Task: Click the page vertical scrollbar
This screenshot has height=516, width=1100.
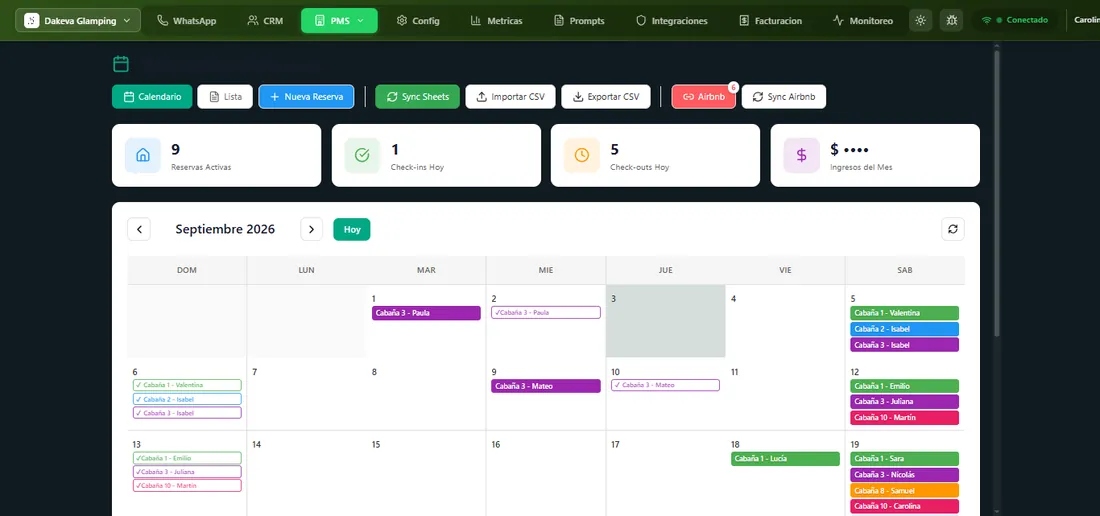Action: click(997, 196)
